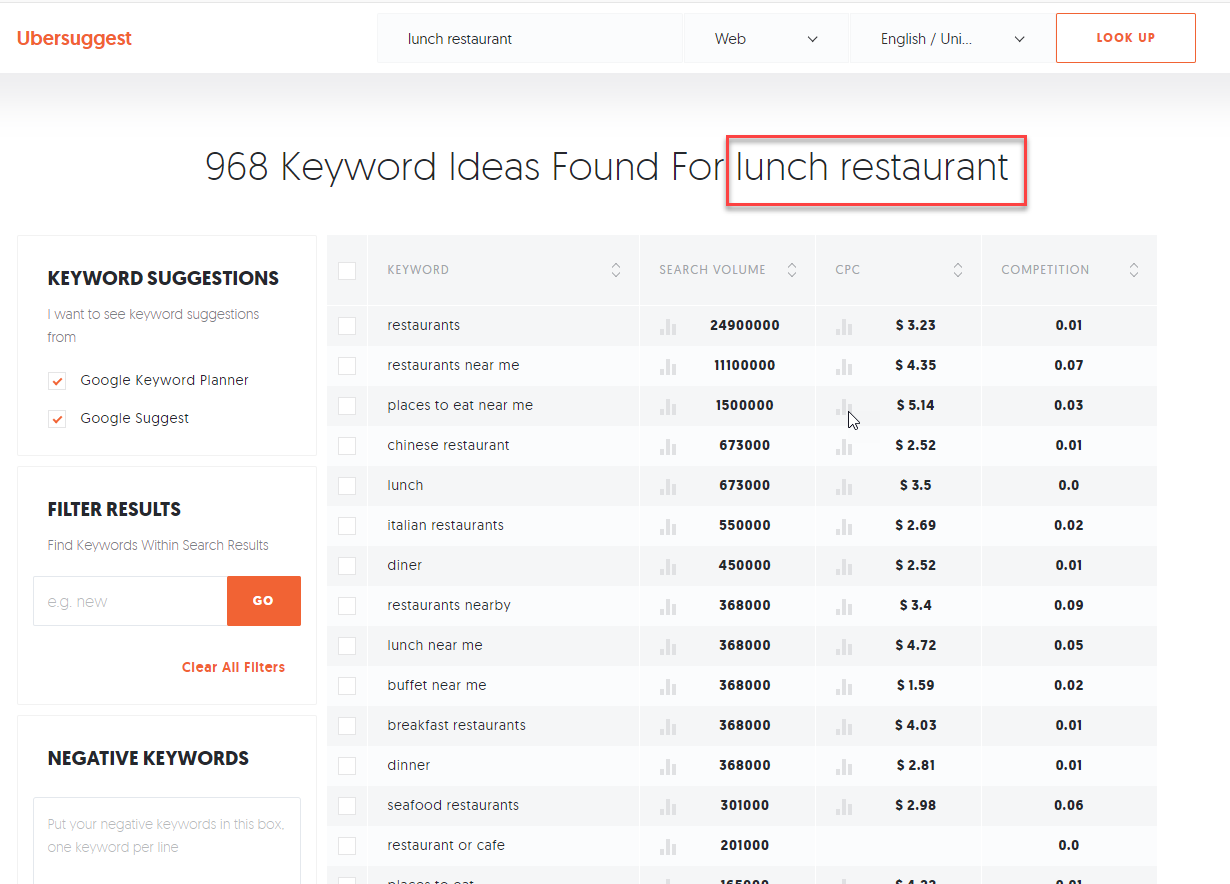Sort table by Competition column arrows
Viewport: 1230px width, 884px height.
pos(1134,270)
